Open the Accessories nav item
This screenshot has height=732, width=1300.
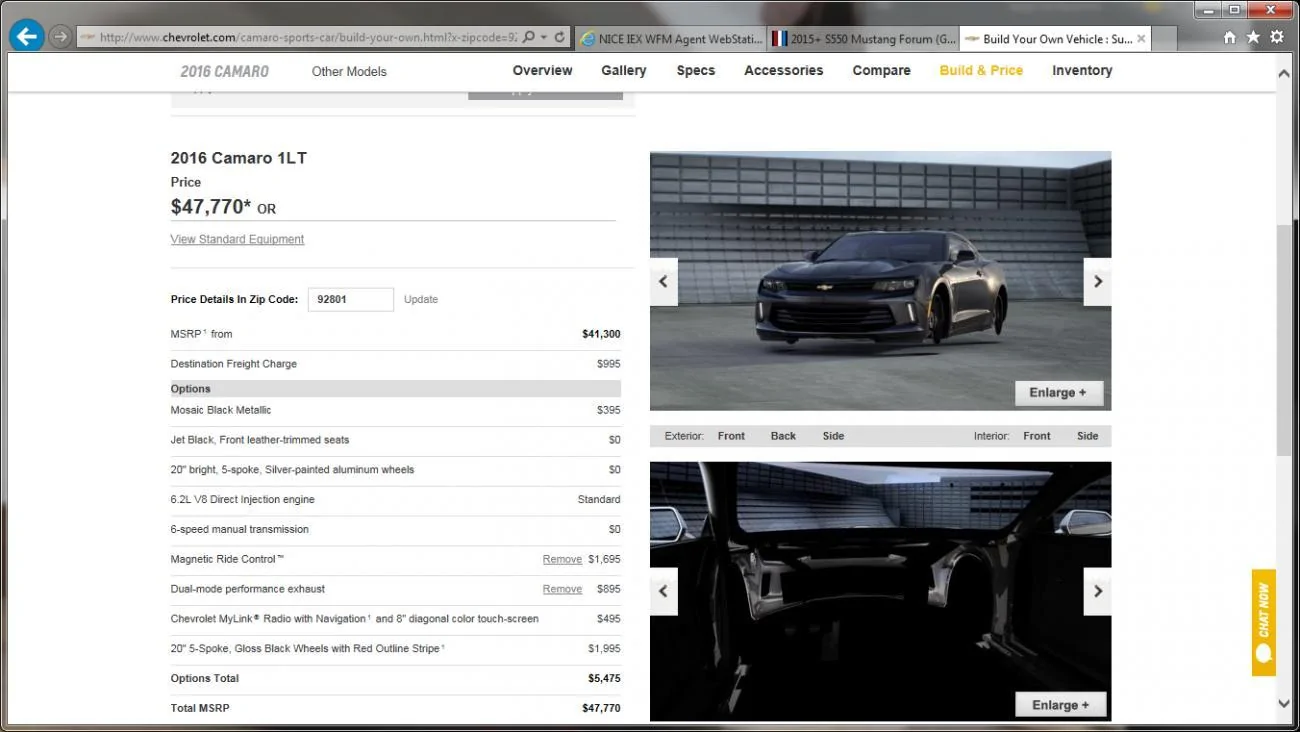coord(784,70)
